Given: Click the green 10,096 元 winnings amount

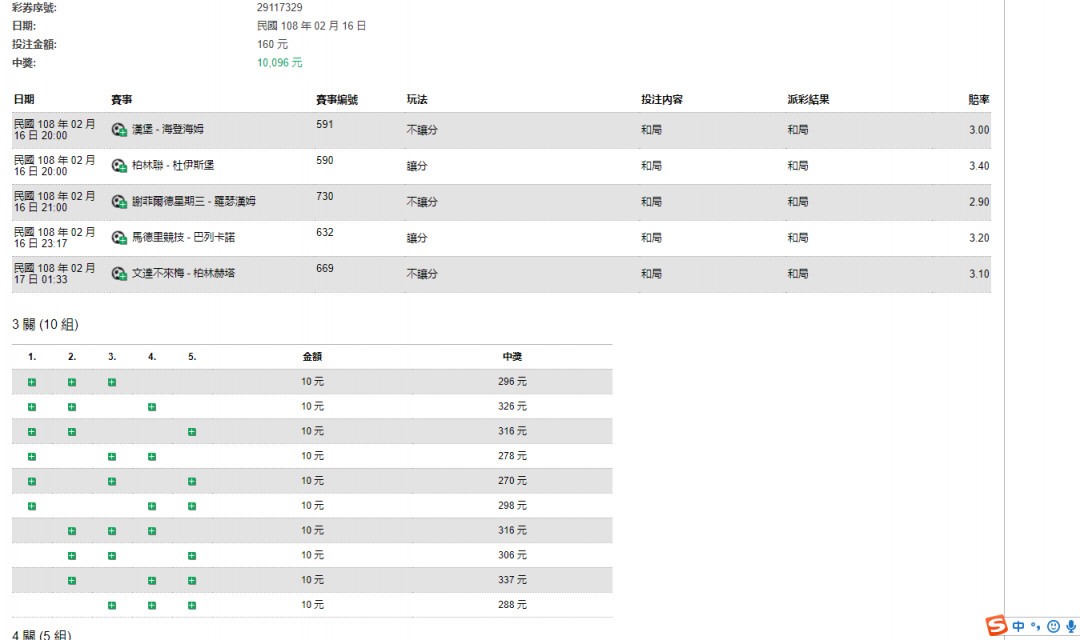Looking at the screenshot, I should [279, 62].
